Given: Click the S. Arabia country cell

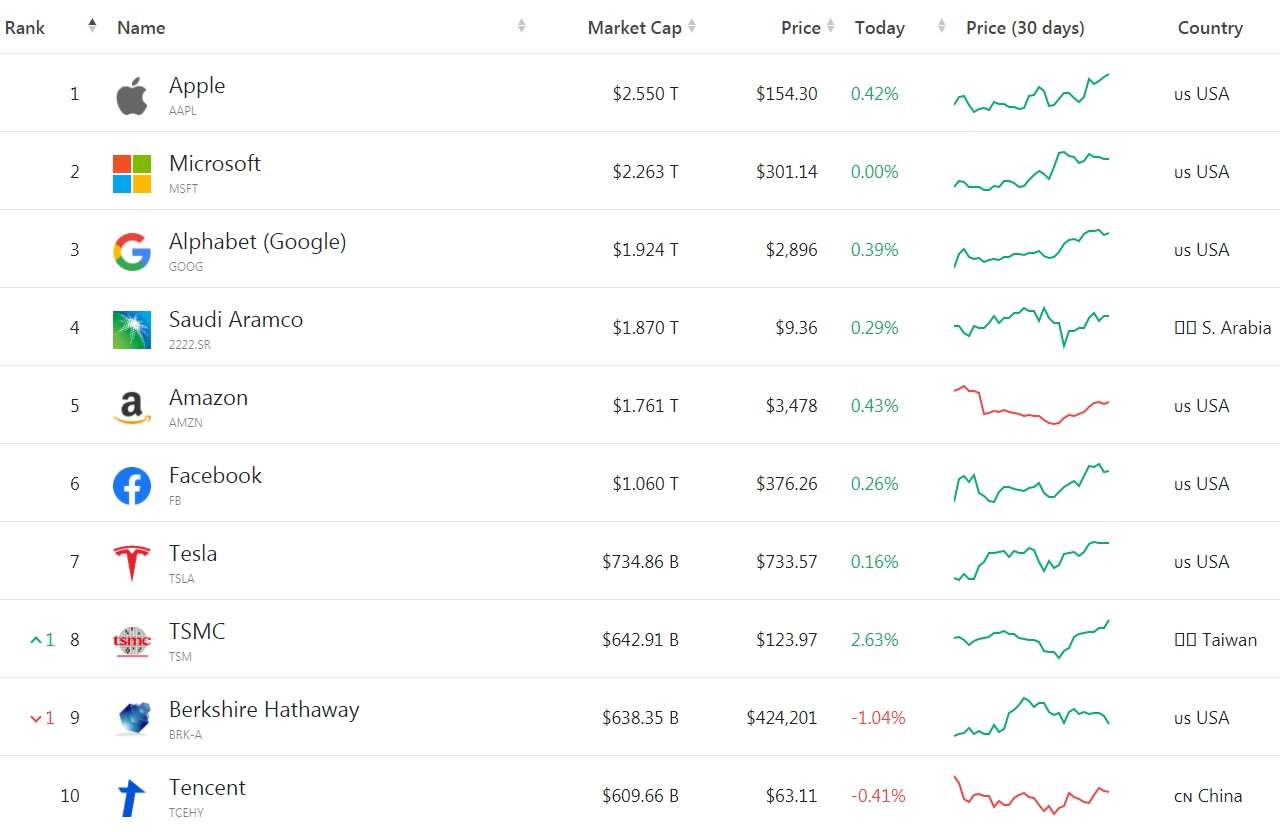Looking at the screenshot, I should click(x=1223, y=328).
